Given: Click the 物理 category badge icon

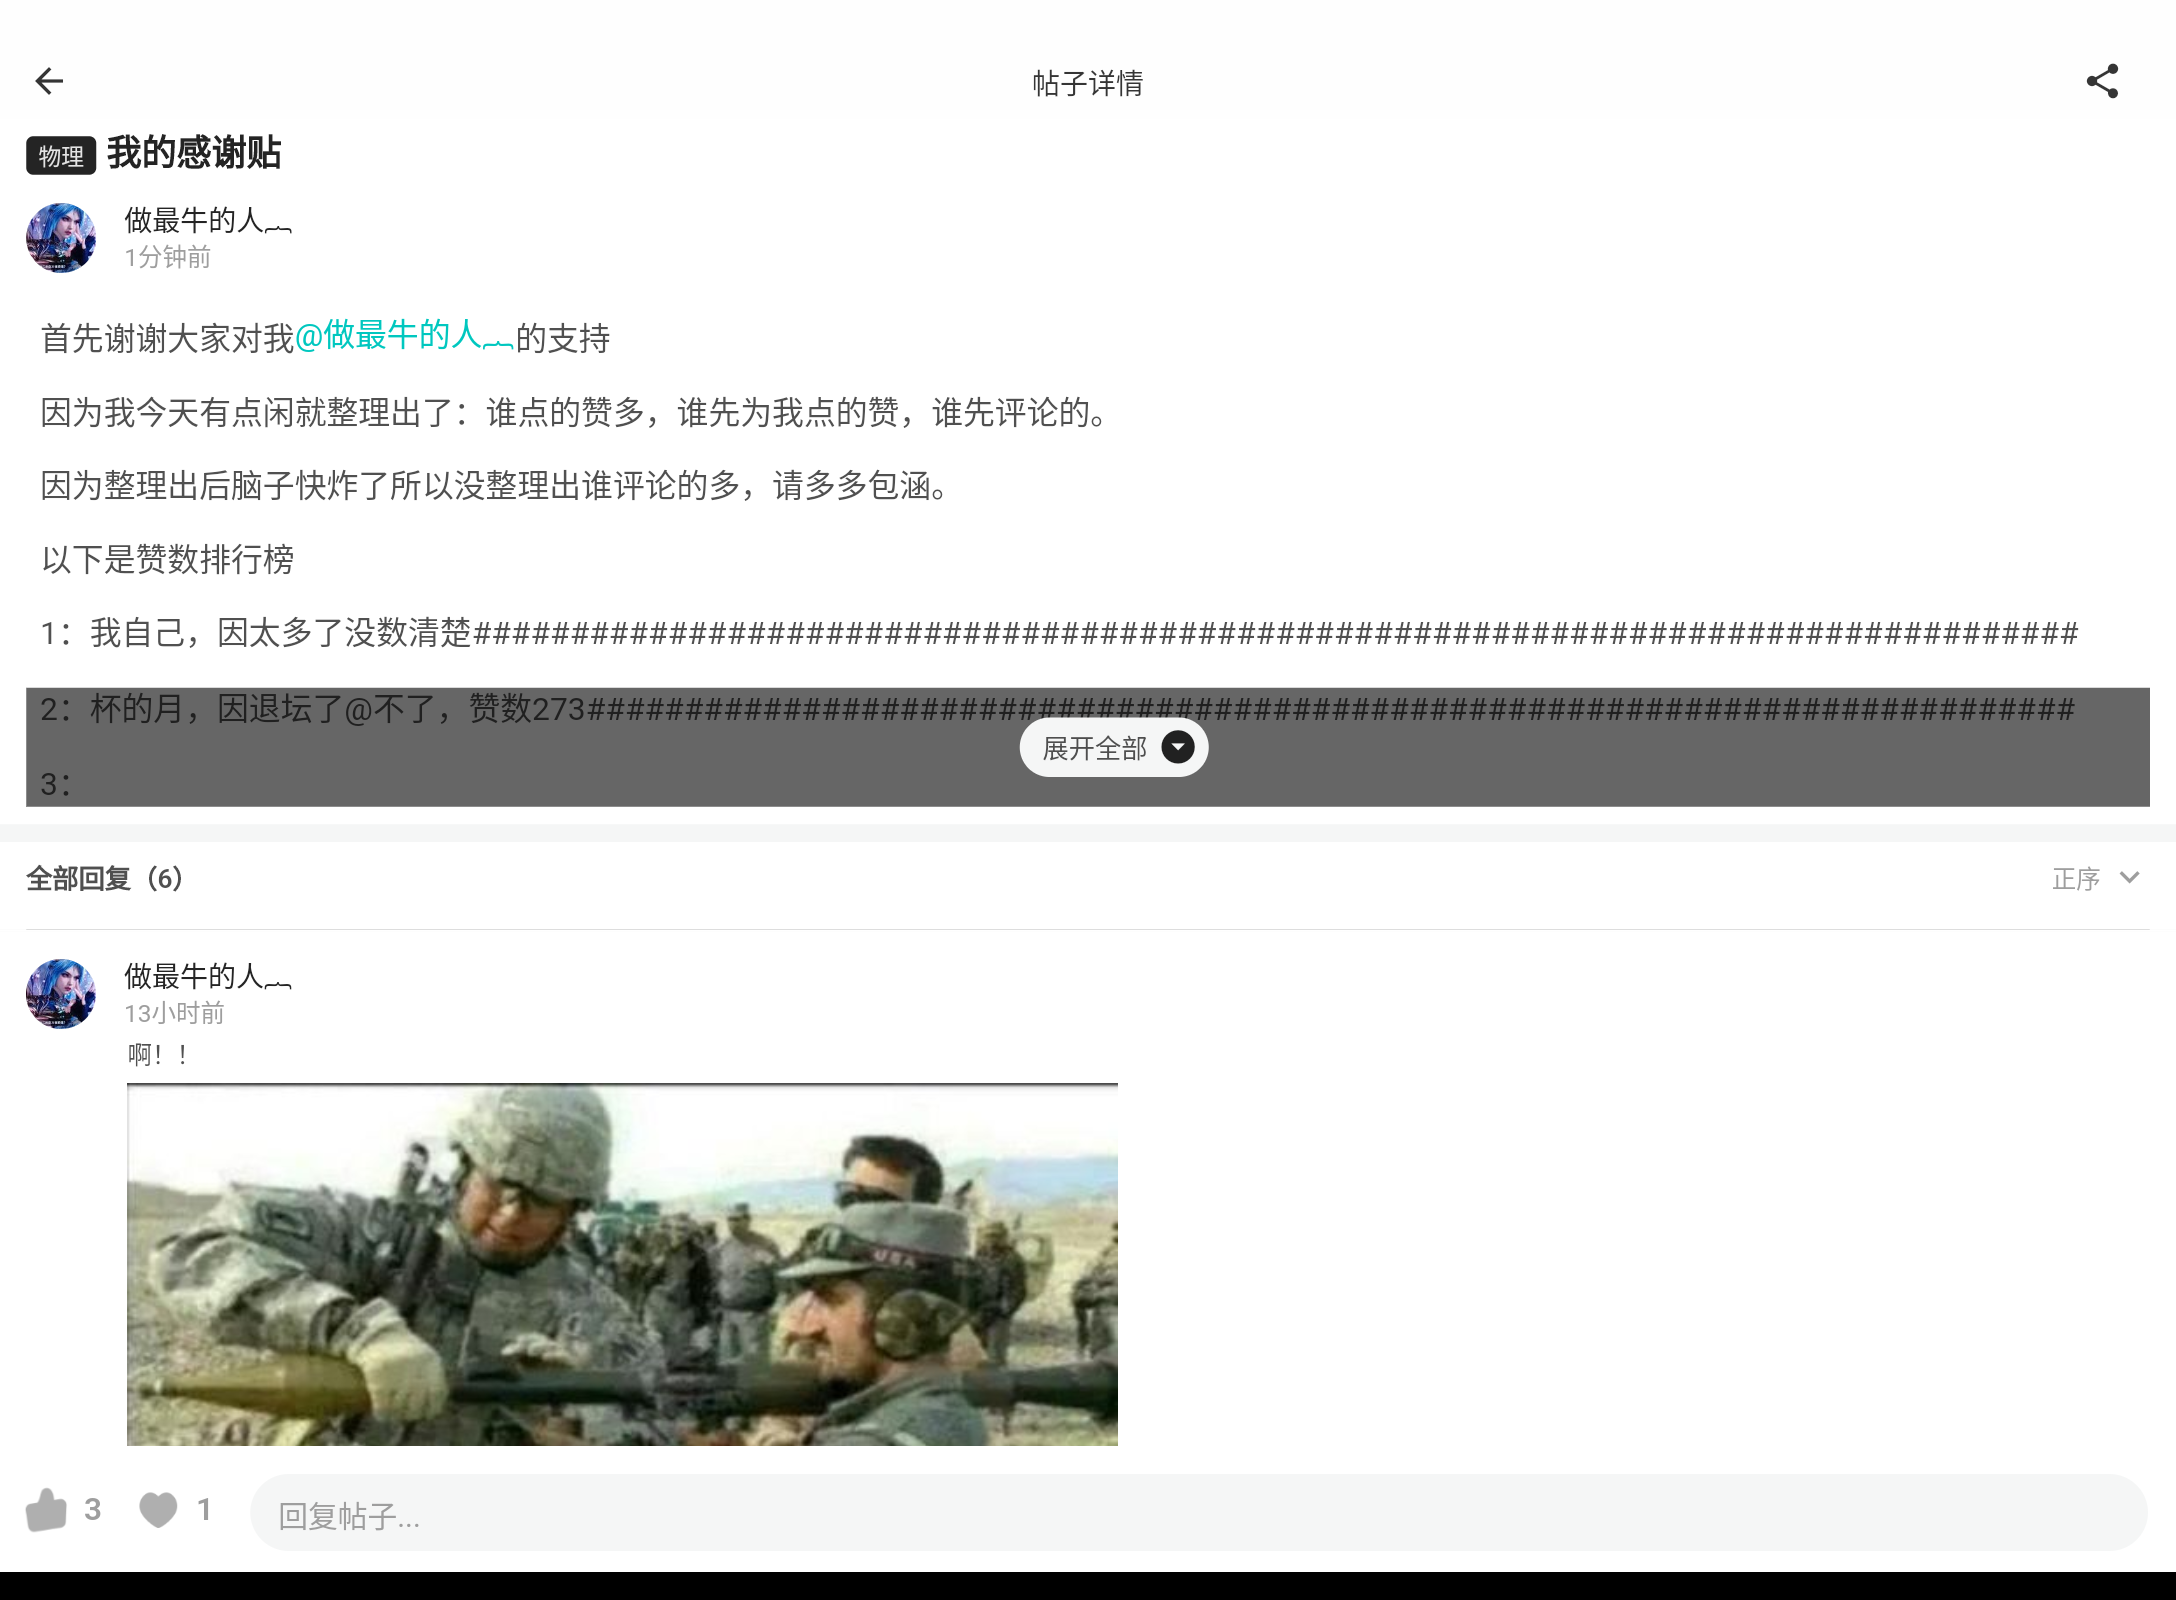Looking at the screenshot, I should (59, 155).
